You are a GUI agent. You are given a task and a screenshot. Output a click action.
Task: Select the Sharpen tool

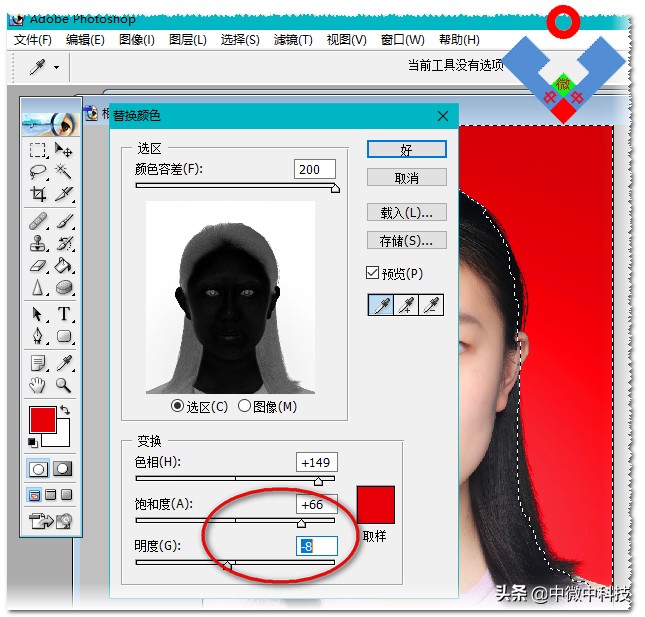pos(38,287)
